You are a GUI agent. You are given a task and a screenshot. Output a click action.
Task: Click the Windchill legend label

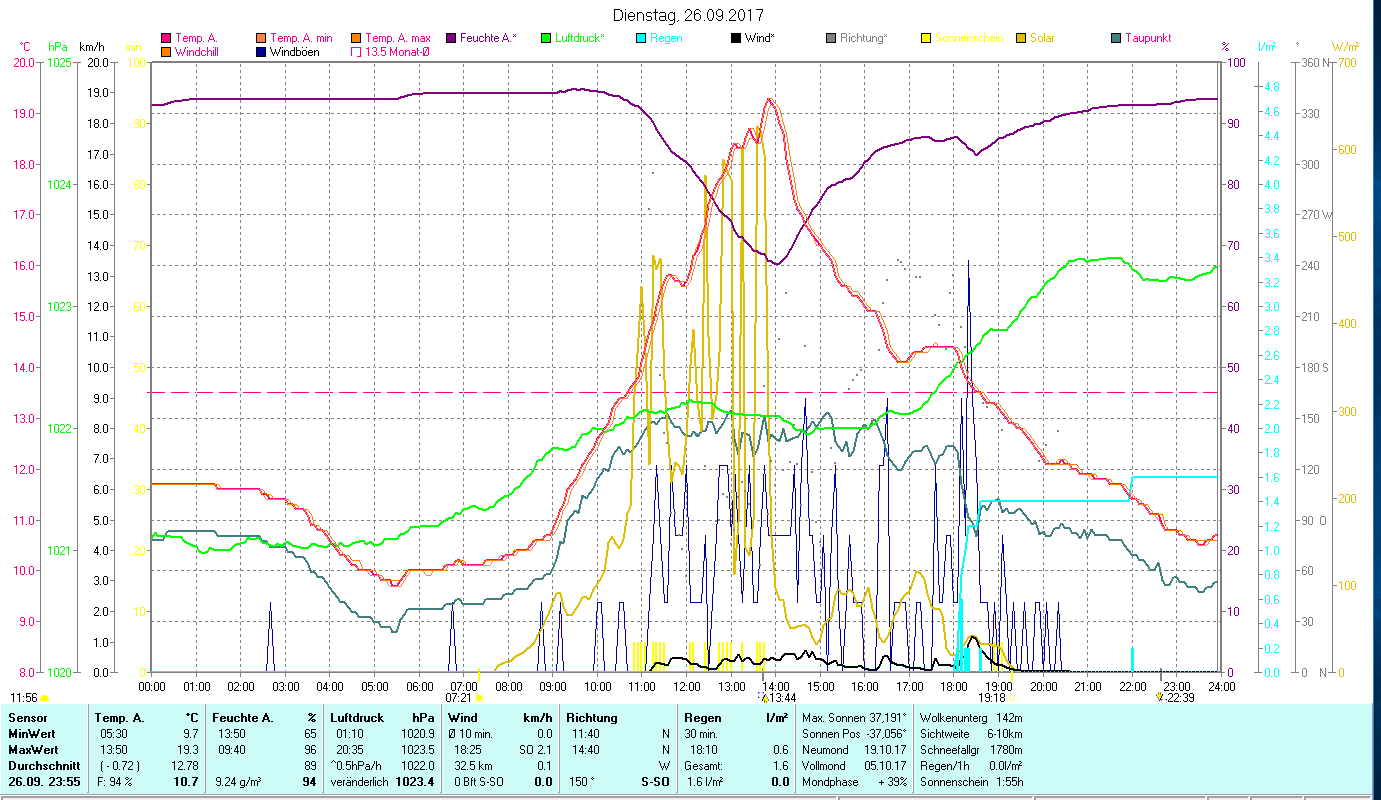tap(197, 52)
